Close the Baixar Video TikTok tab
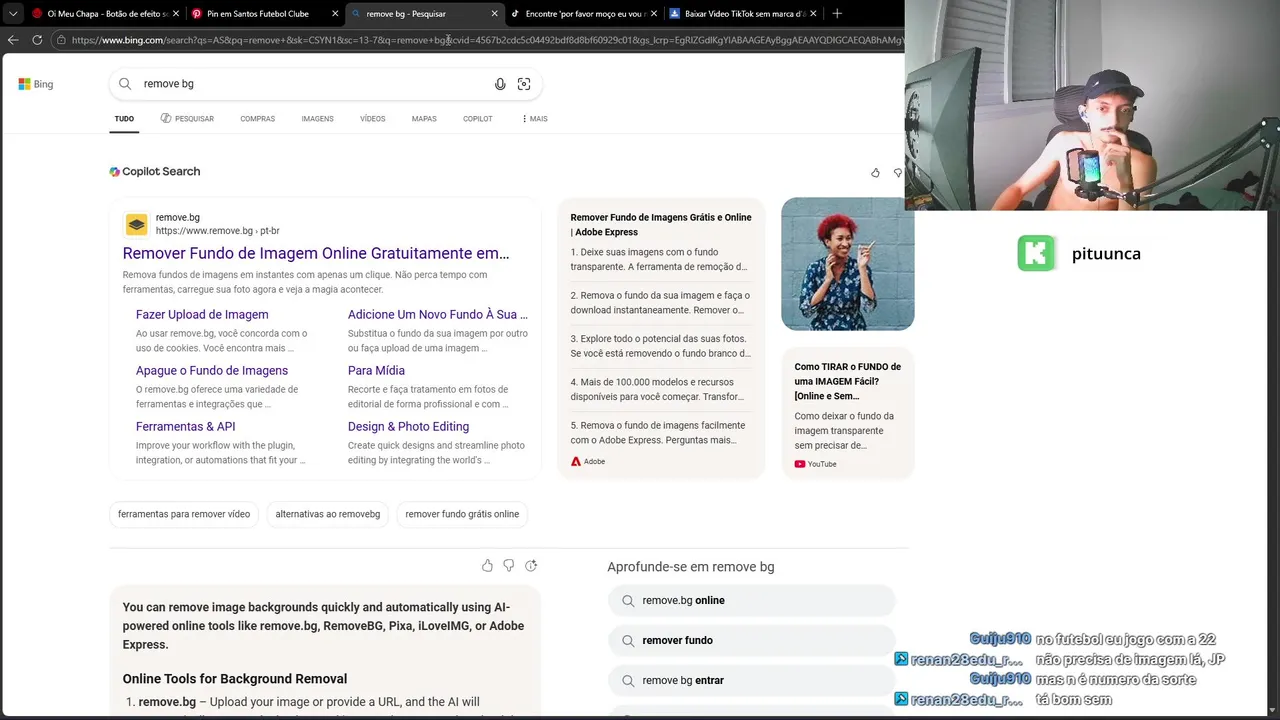 813,14
